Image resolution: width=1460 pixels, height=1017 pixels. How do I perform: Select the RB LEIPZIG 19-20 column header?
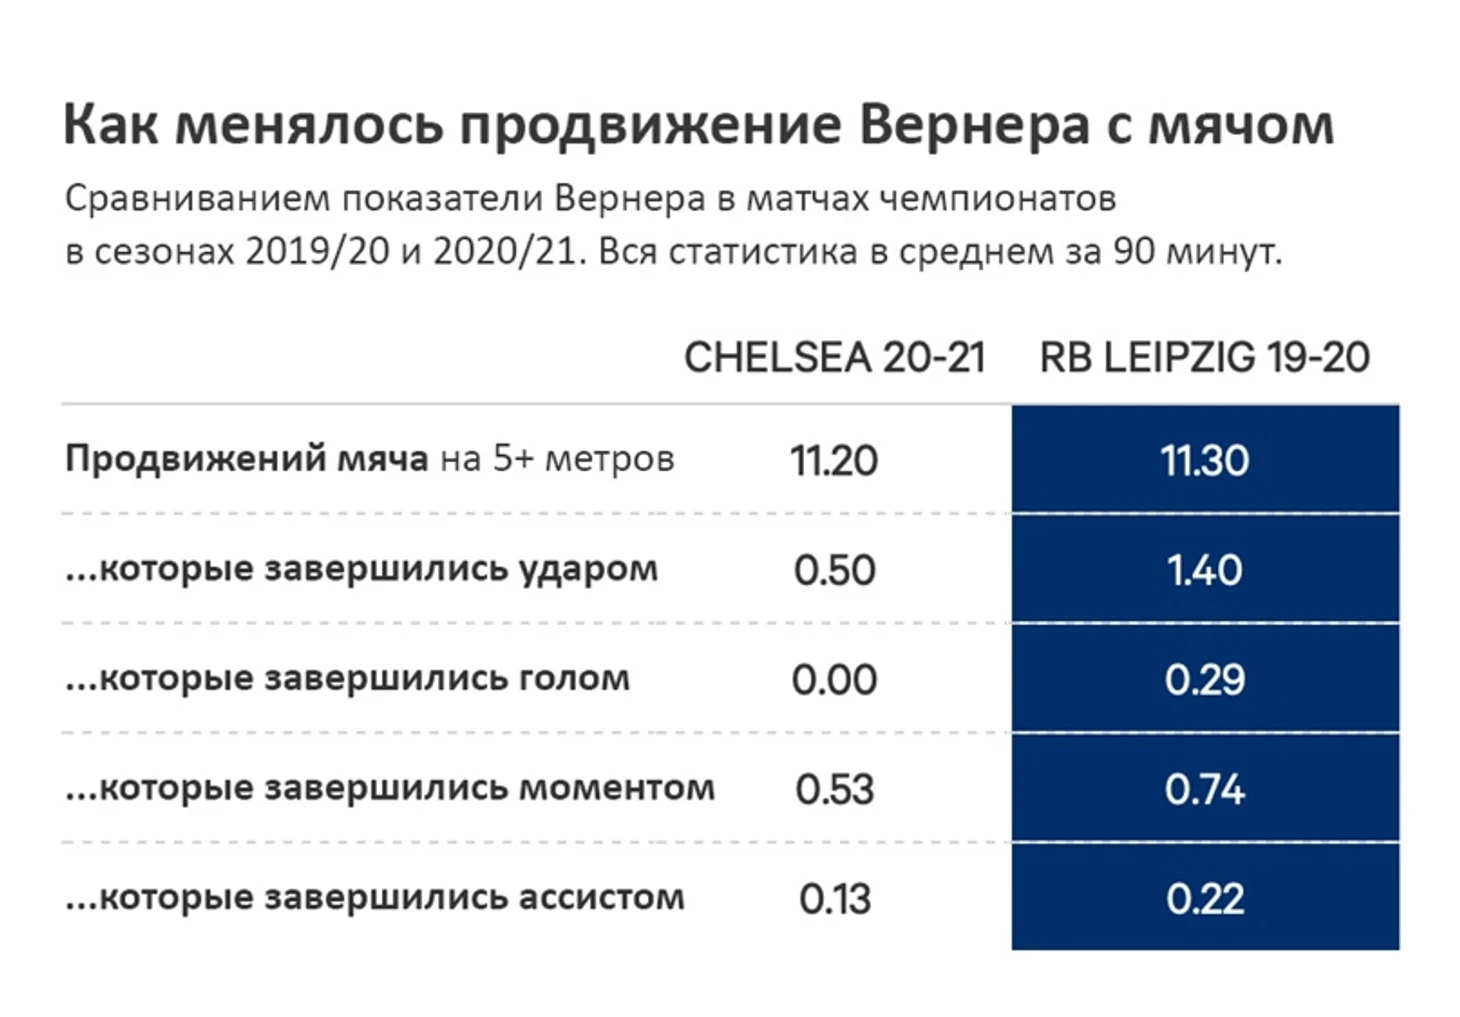(x=1204, y=357)
